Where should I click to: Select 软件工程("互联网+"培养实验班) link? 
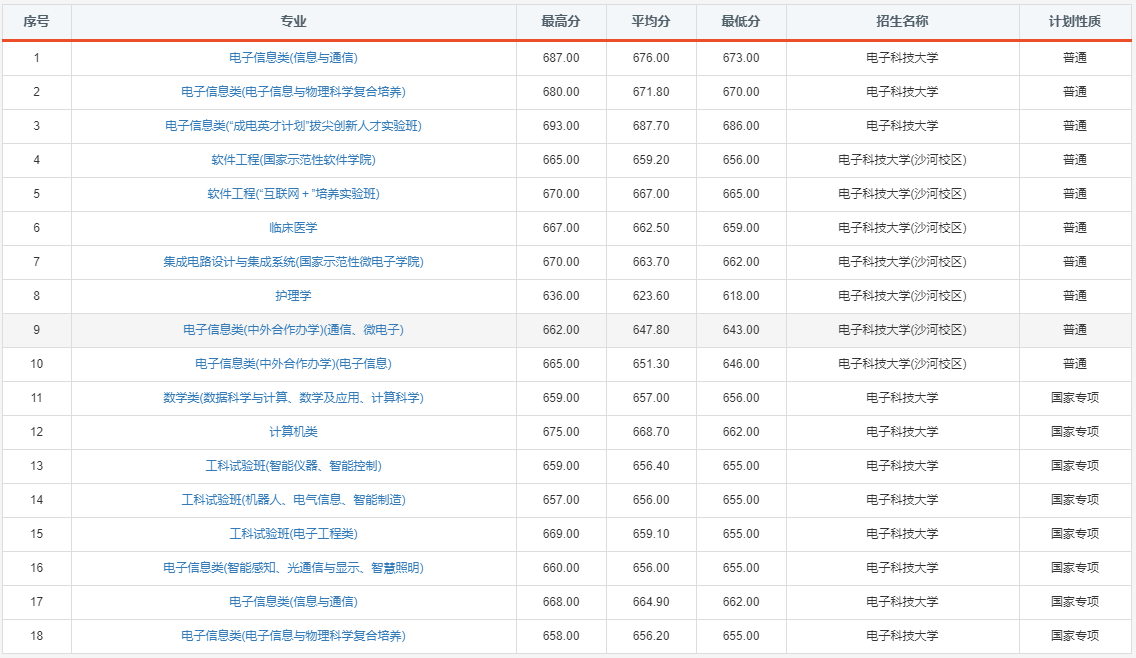tap(293, 194)
